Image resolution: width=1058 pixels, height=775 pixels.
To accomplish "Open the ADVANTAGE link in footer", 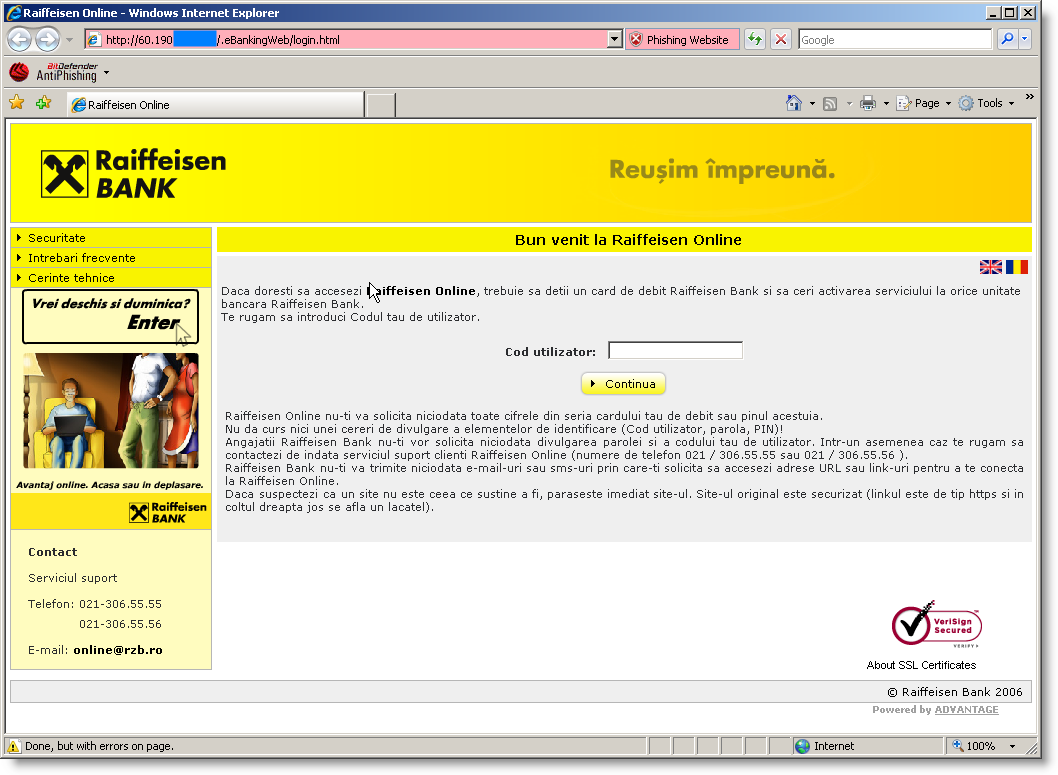I will (966, 710).
